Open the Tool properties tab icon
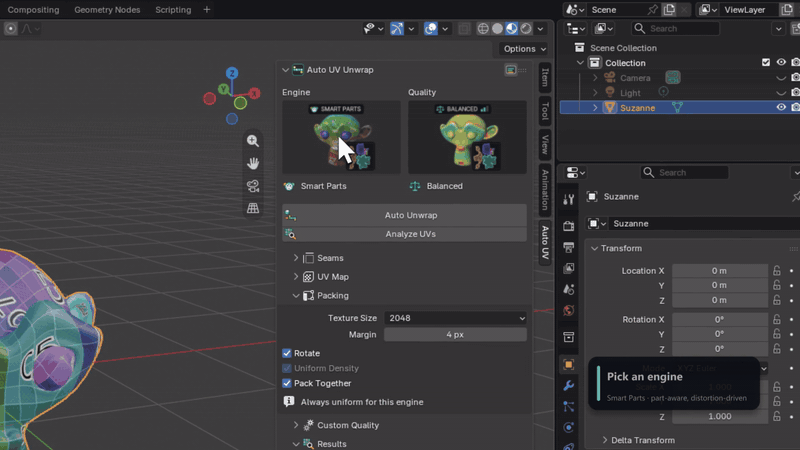Screen dimensions: 800x450 [568, 199]
